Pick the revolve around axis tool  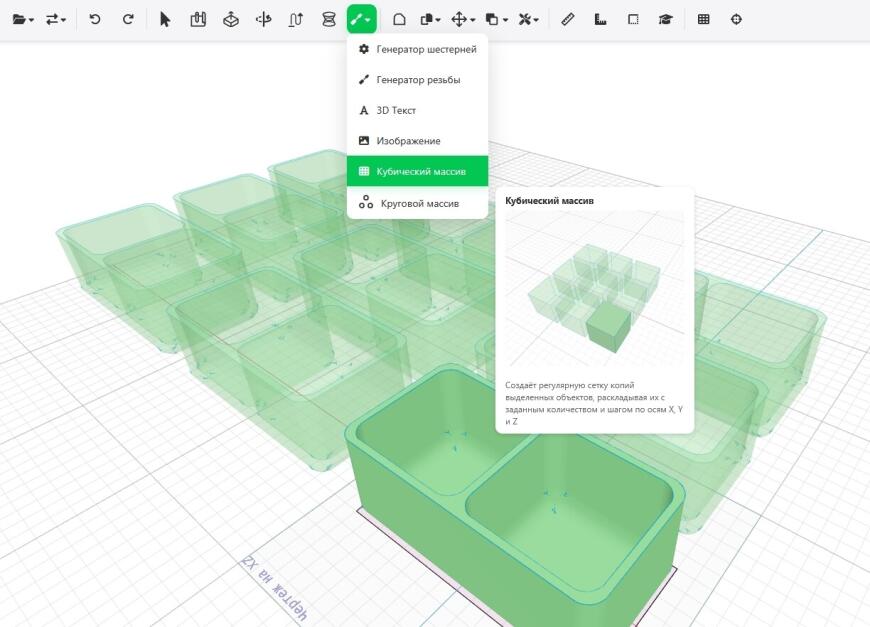[264, 19]
